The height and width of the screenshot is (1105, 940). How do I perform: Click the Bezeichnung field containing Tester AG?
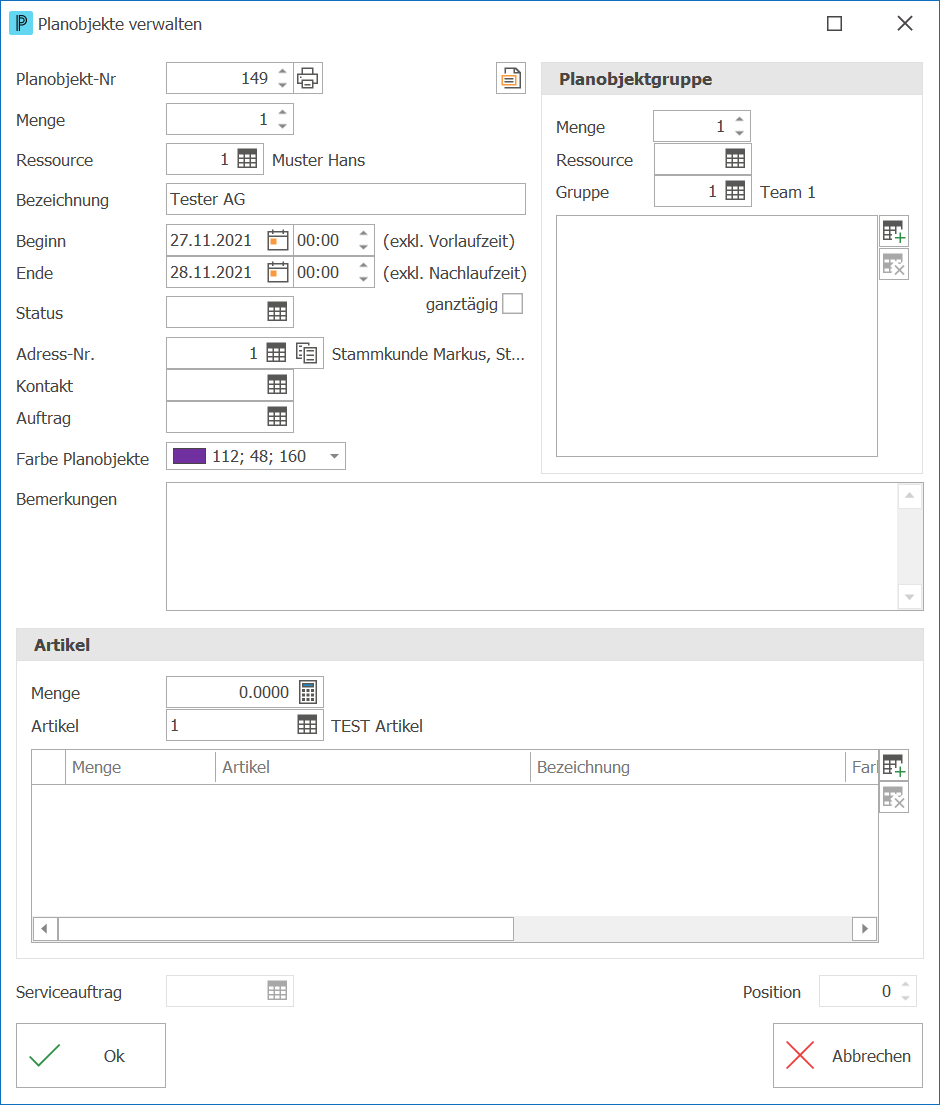[346, 199]
